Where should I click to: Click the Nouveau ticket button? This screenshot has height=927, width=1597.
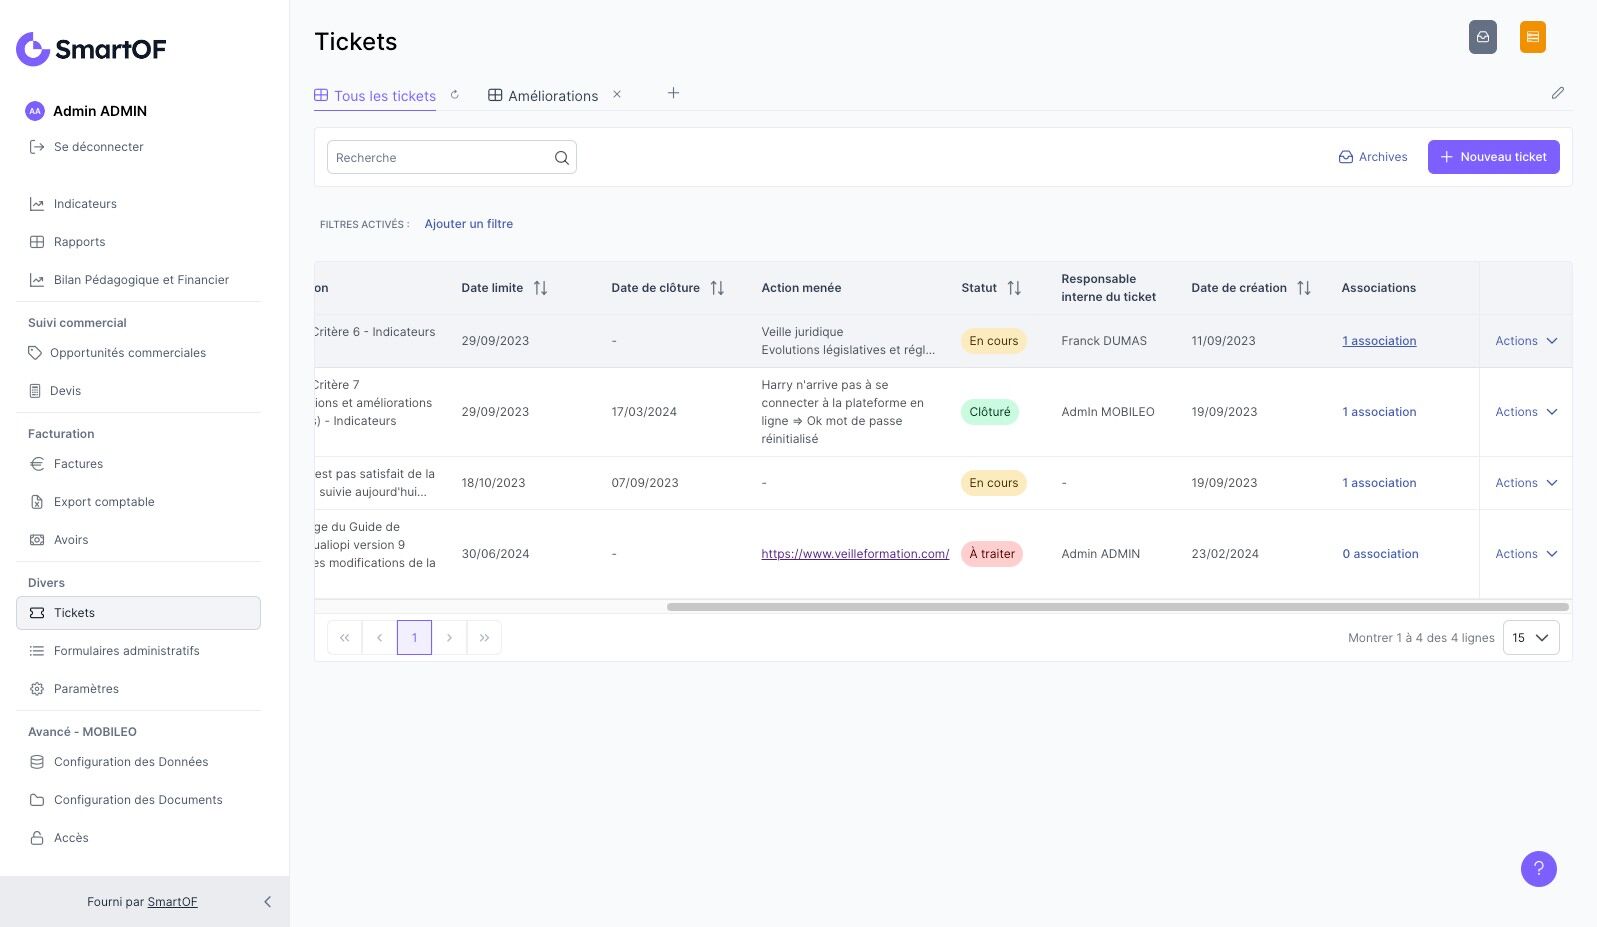pos(1493,157)
